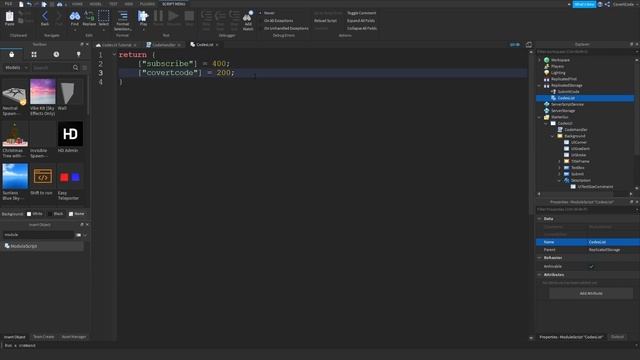
Task: Open the Toolbox Recent clock icon
Action: coord(56,54)
